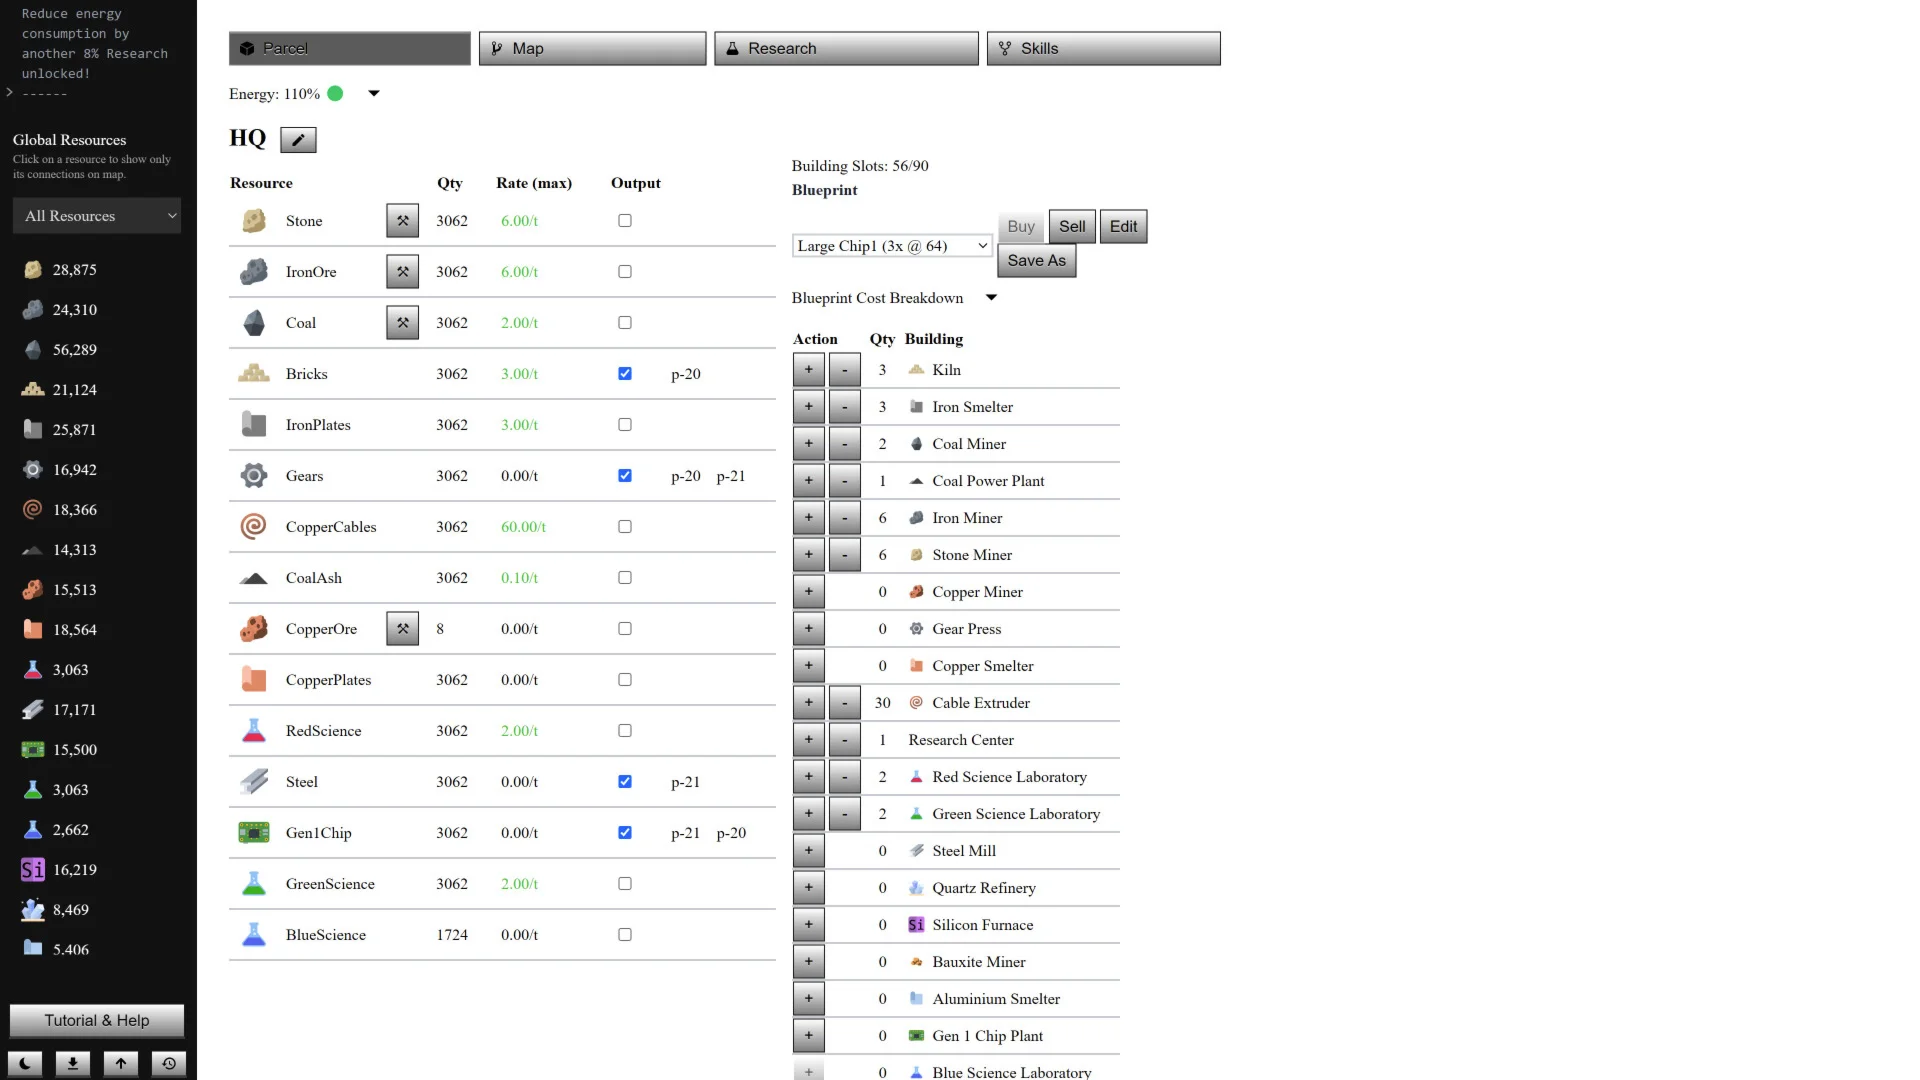Click the download save icon
Screen dimensions: 1920x1080
point(72,1063)
